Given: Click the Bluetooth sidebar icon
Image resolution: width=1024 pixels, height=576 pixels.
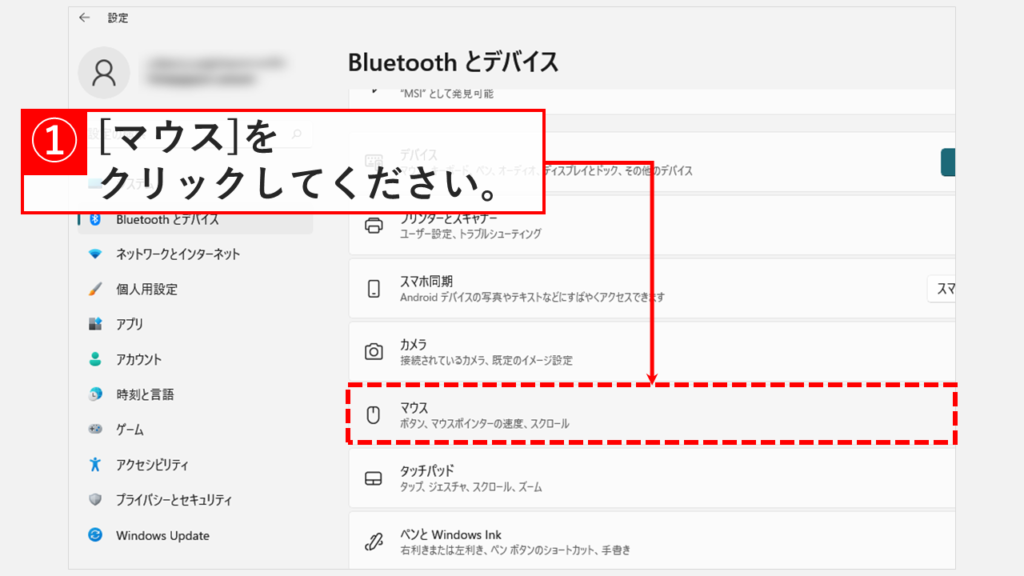Looking at the screenshot, I should pos(95,219).
